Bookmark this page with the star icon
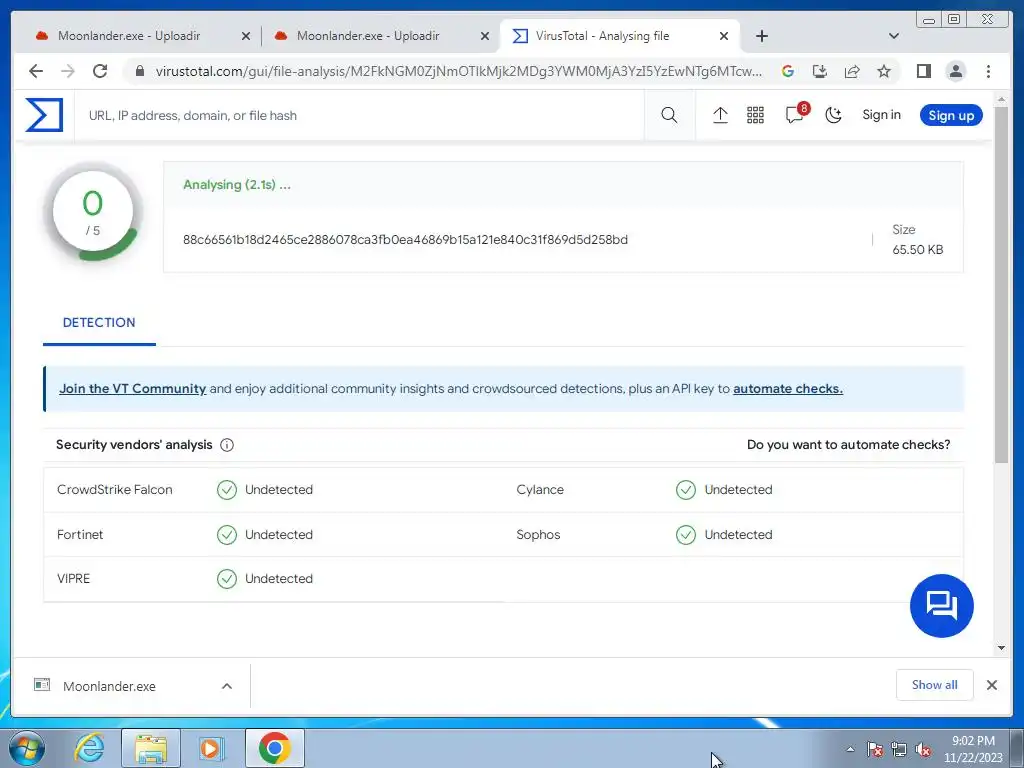Screen dimensions: 1024x768 (x=884, y=71)
